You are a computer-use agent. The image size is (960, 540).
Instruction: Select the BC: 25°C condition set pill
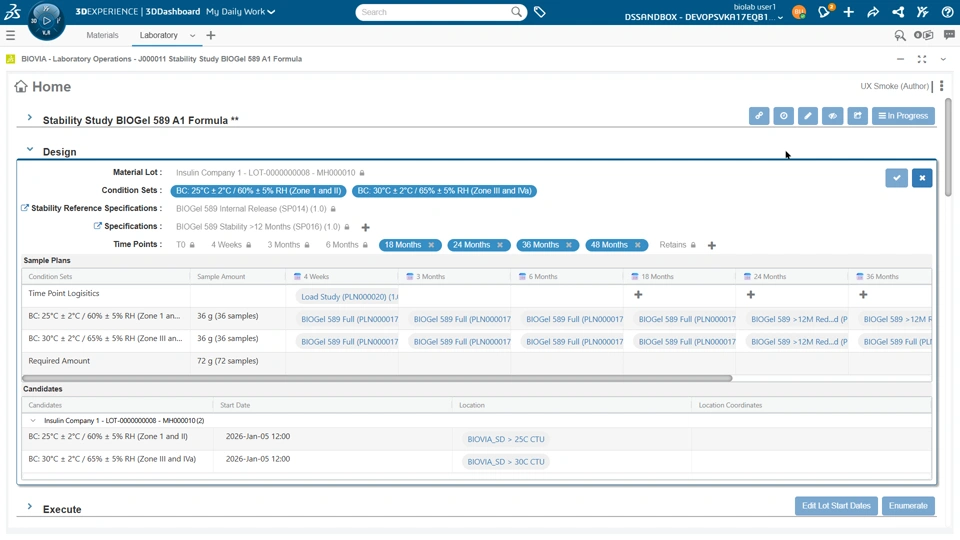coord(258,191)
